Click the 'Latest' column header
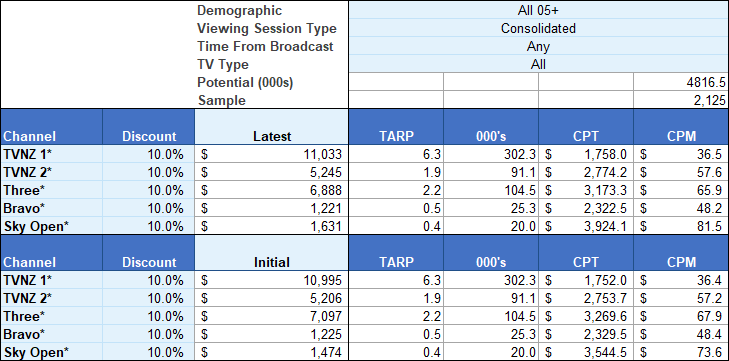The height and width of the screenshot is (361, 729). pos(272,127)
